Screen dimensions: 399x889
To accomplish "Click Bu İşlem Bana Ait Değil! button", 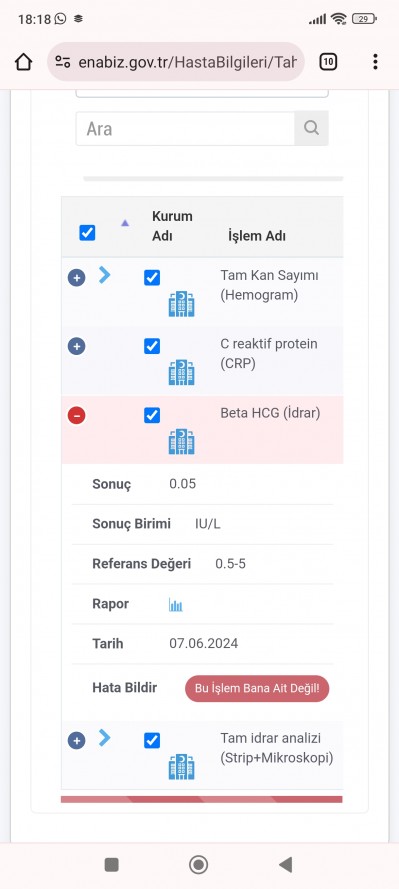I will [x=257, y=689].
